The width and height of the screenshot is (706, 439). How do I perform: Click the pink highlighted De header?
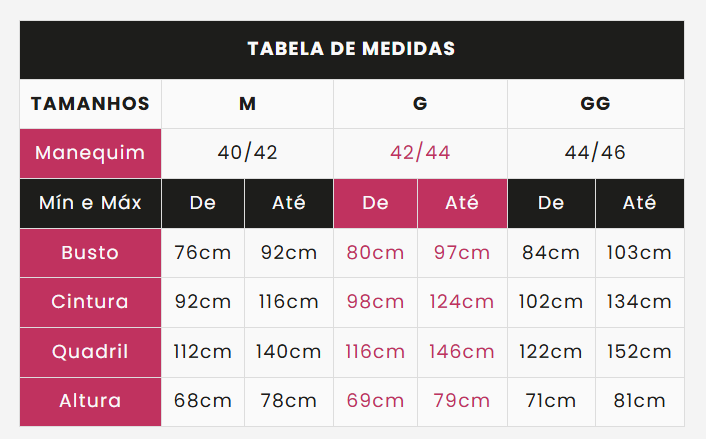(x=376, y=203)
